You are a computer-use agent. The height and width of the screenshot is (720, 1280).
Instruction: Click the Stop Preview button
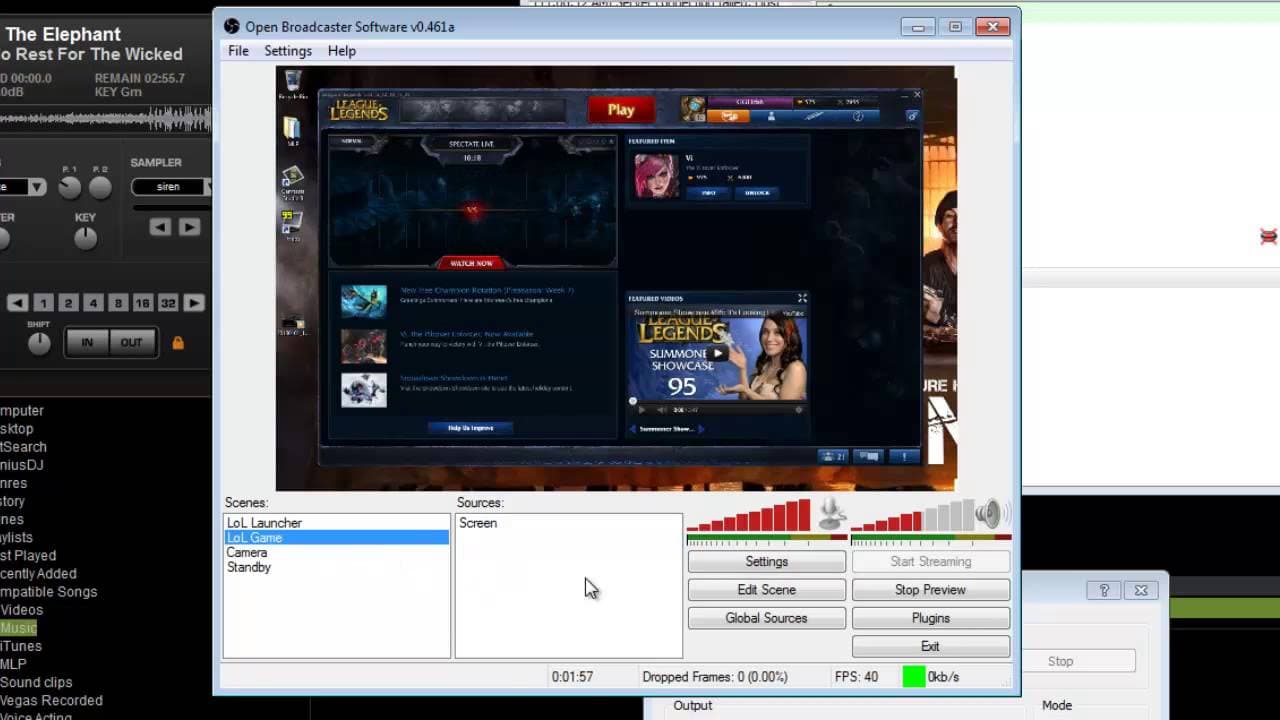930,590
